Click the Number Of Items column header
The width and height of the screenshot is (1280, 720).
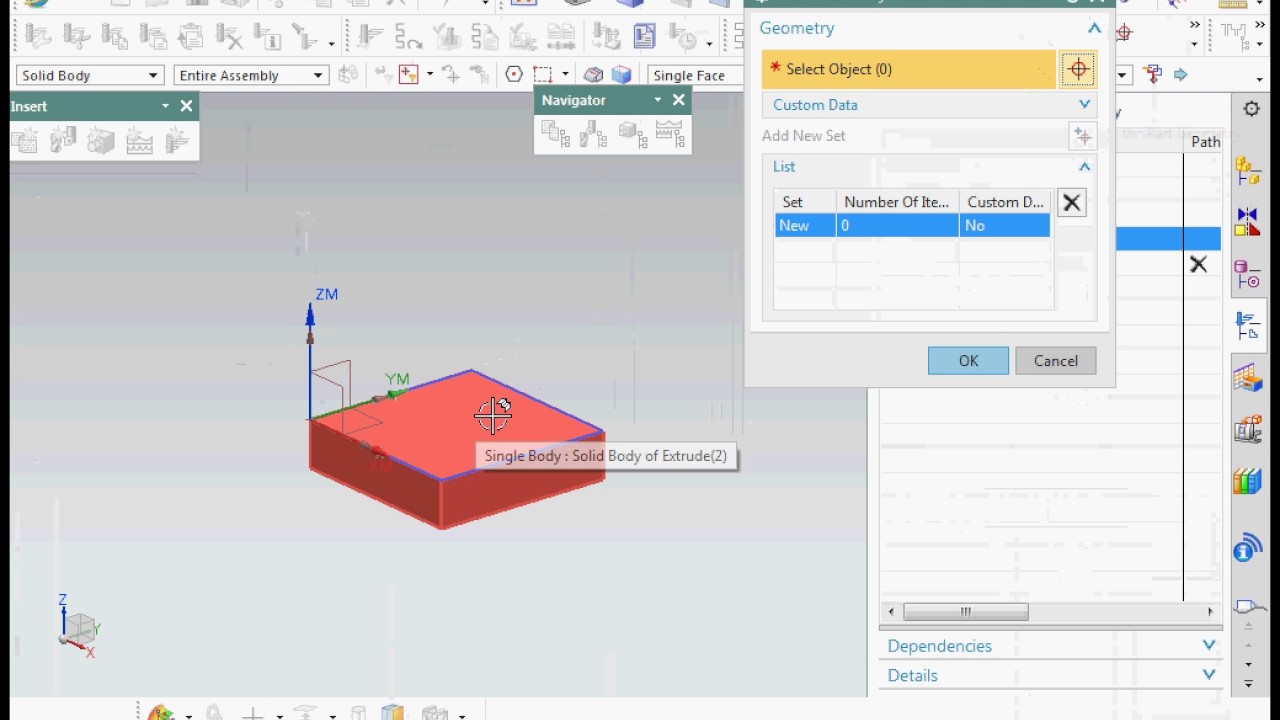tap(897, 202)
